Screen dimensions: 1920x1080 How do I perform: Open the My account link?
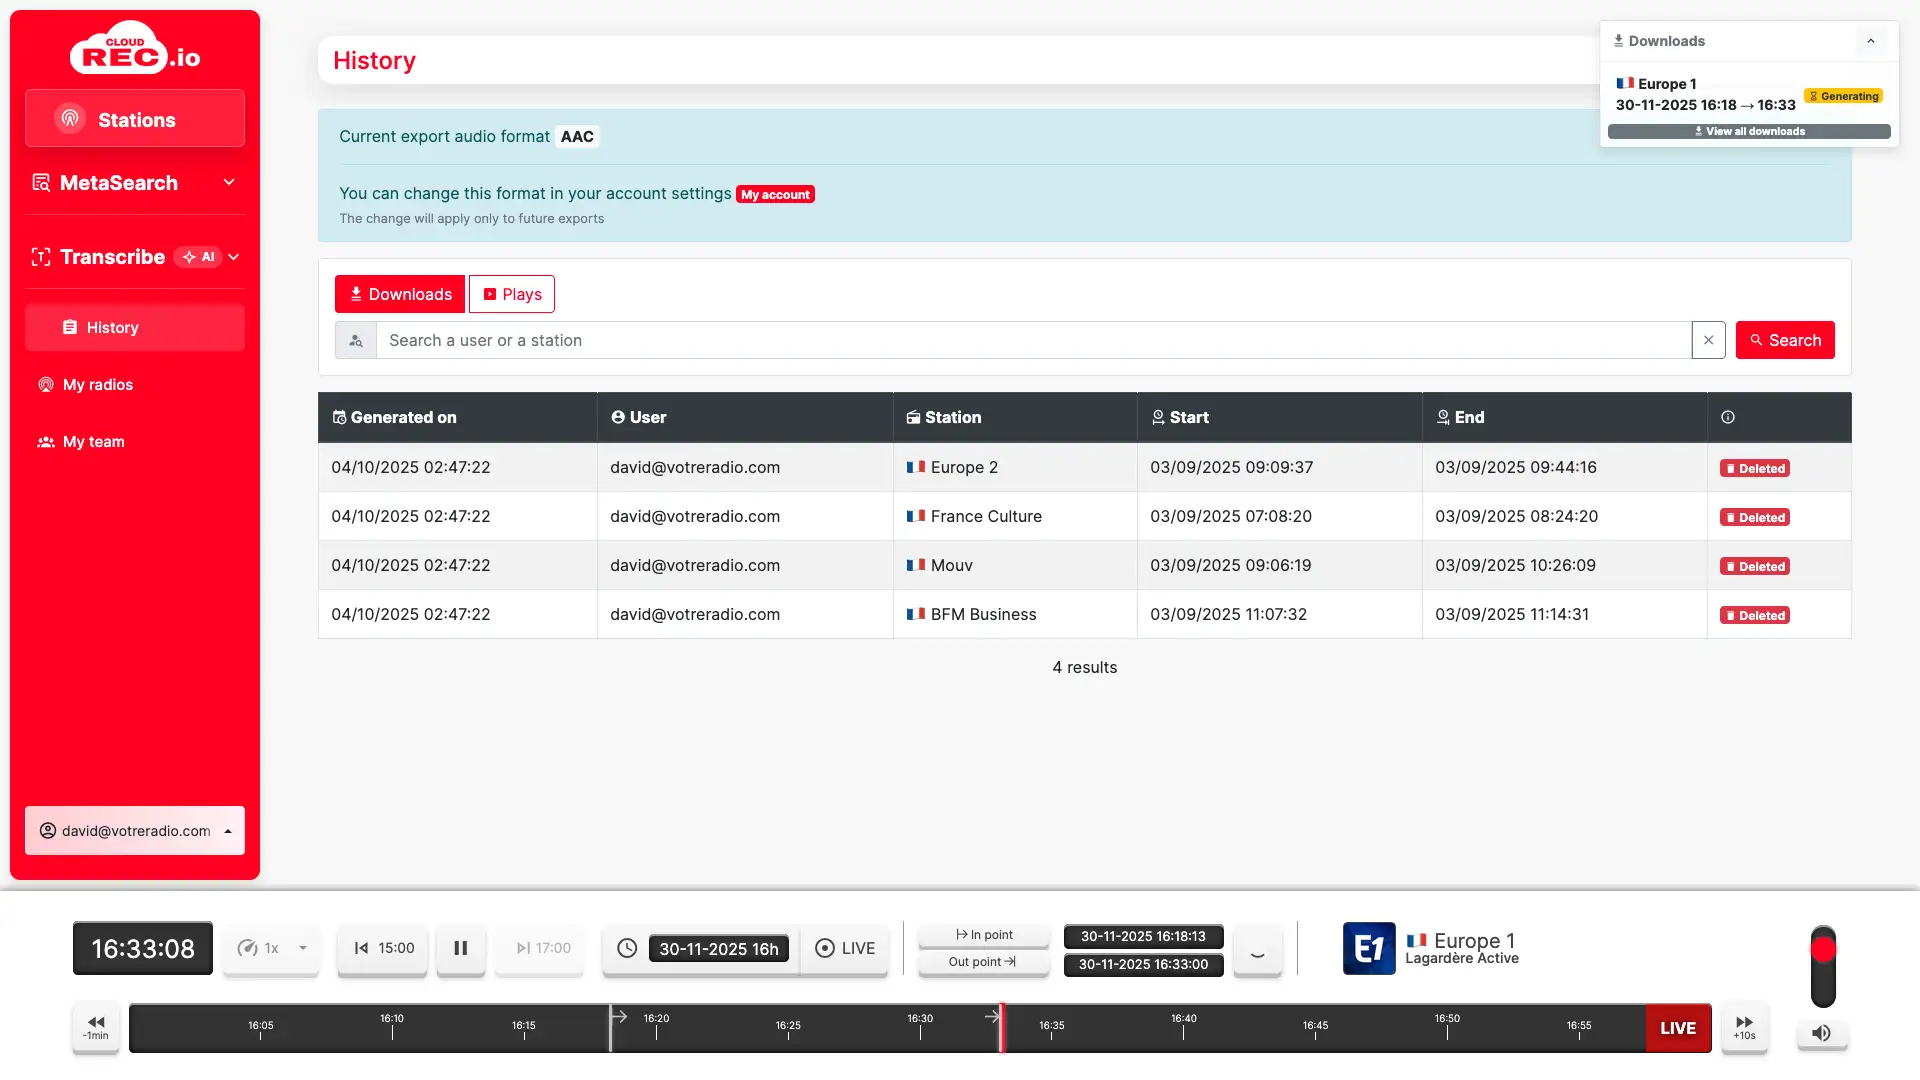click(x=775, y=195)
